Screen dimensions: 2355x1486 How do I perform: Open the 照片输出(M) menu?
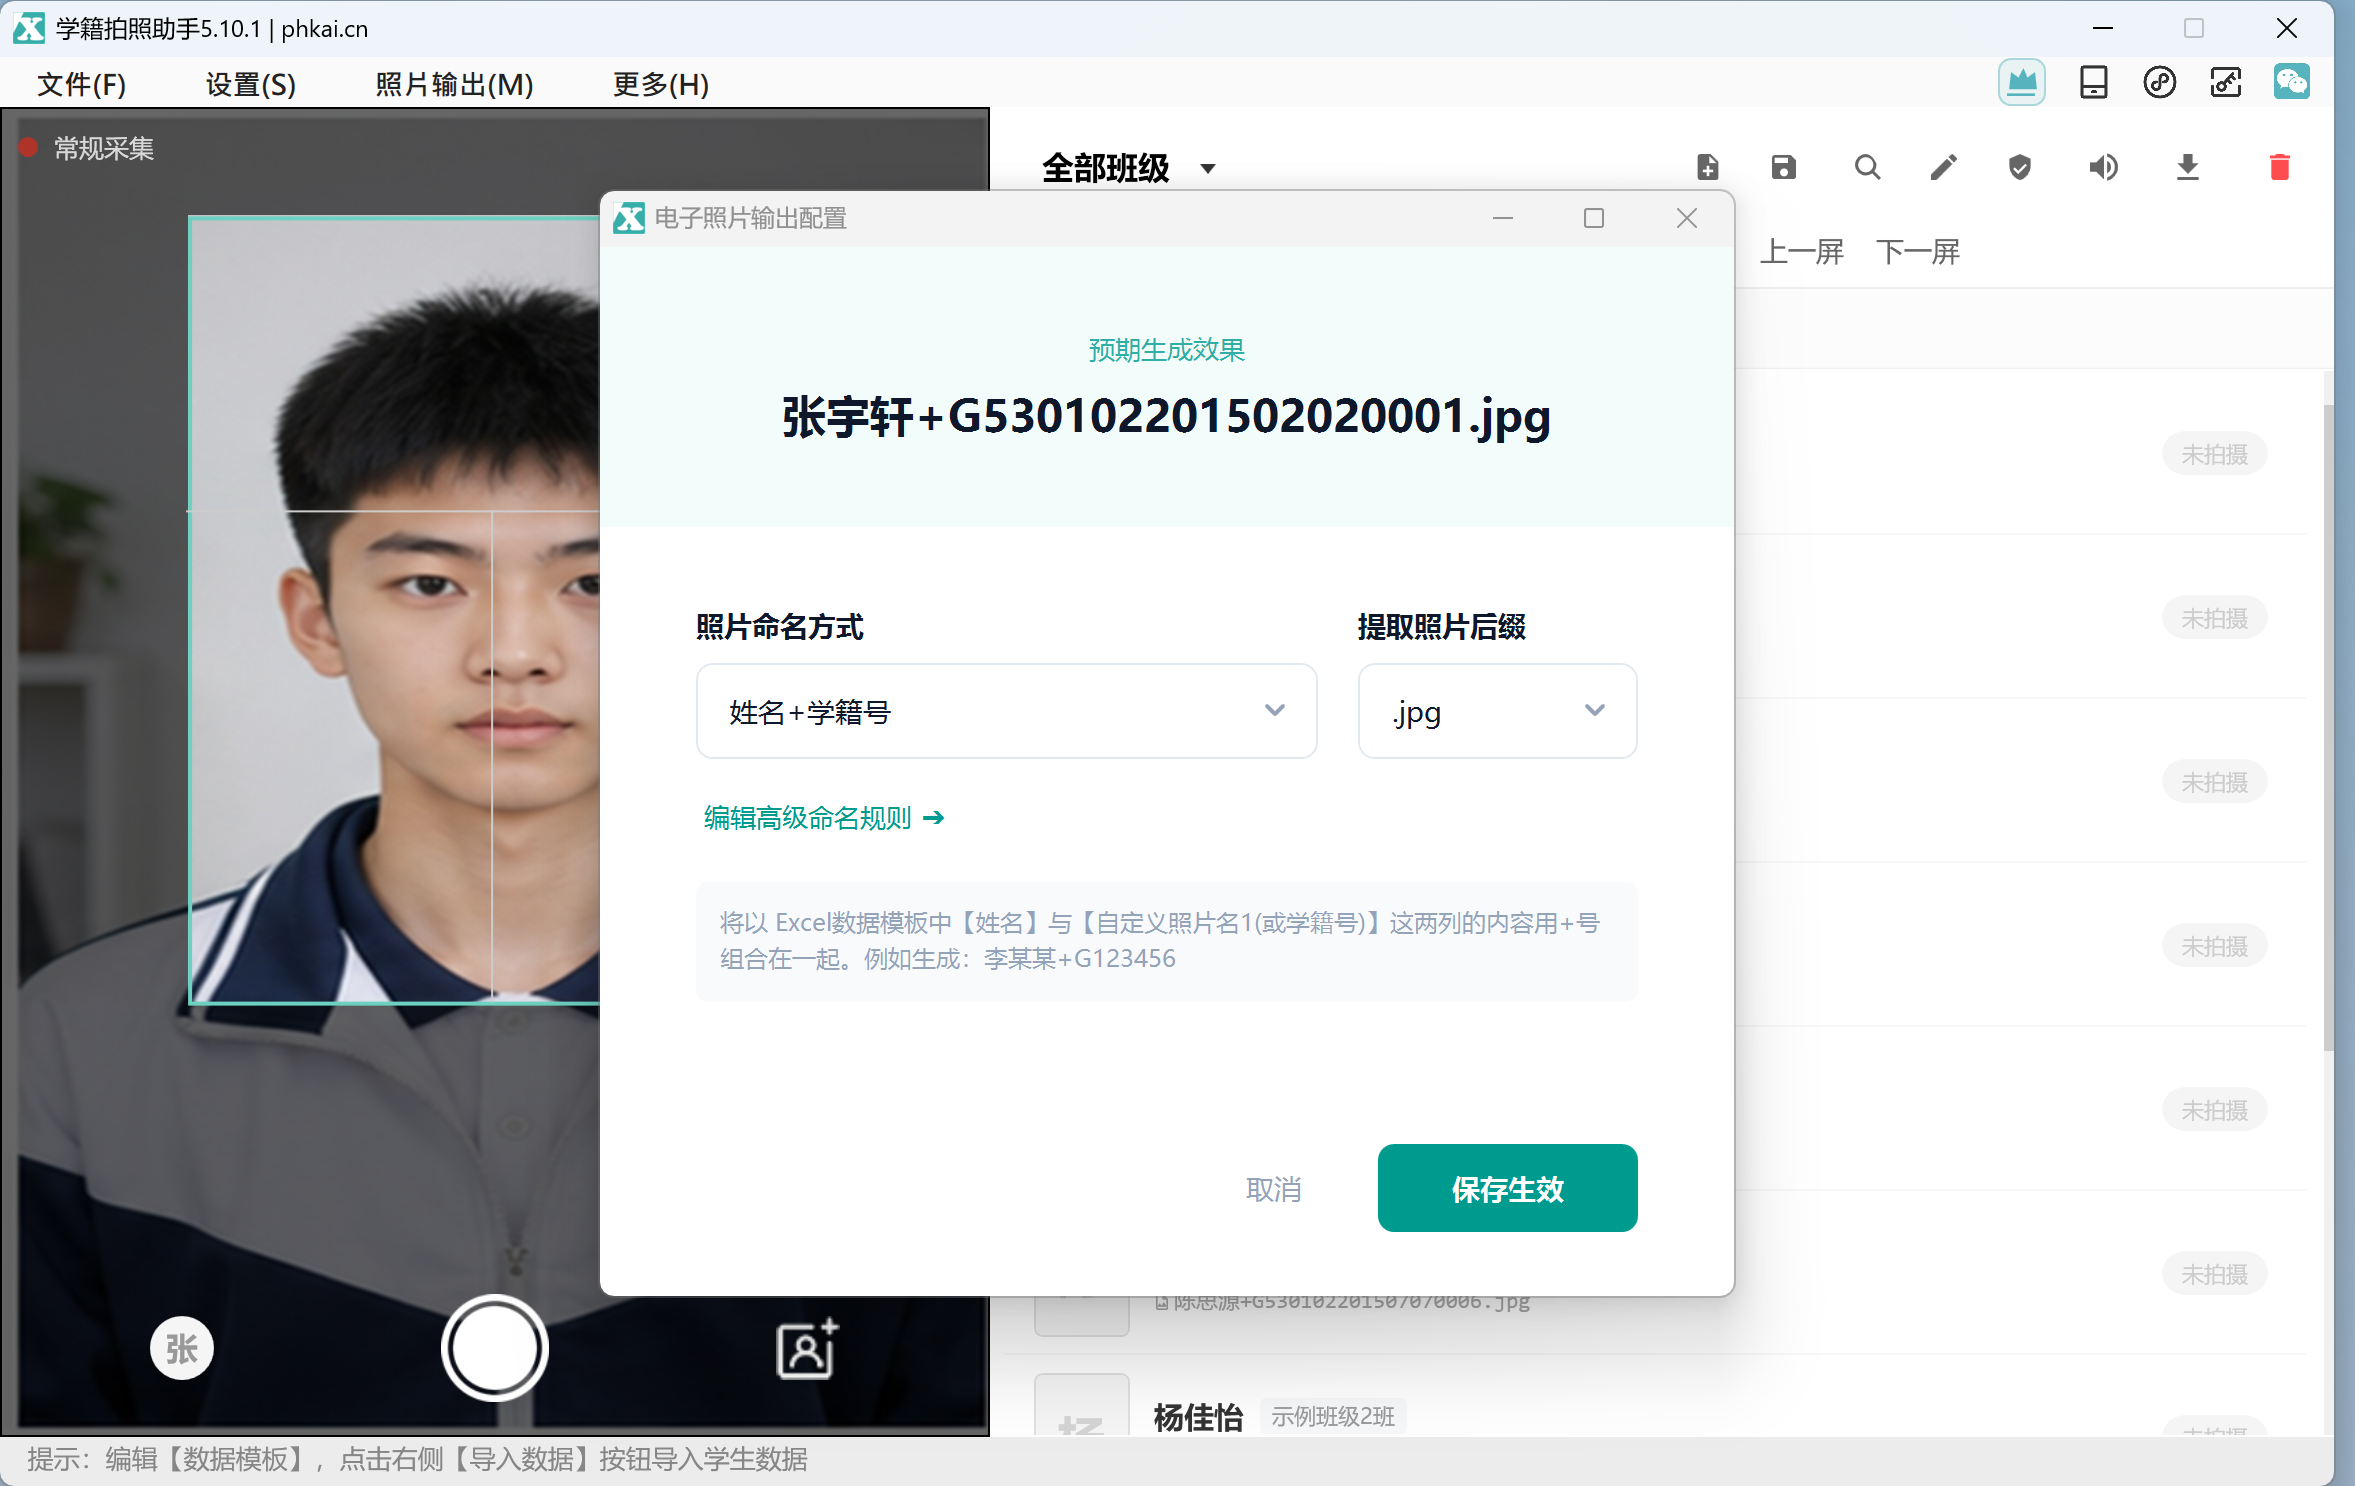click(454, 84)
